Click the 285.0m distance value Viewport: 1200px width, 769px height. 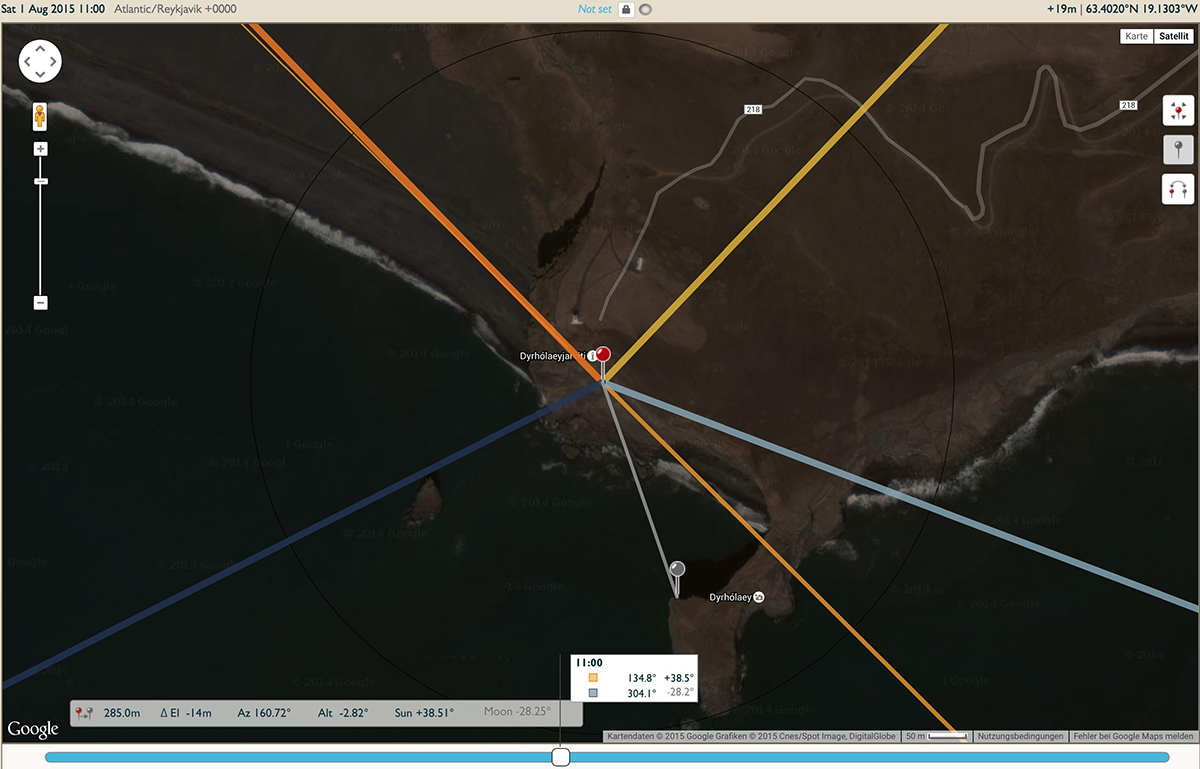(121, 713)
